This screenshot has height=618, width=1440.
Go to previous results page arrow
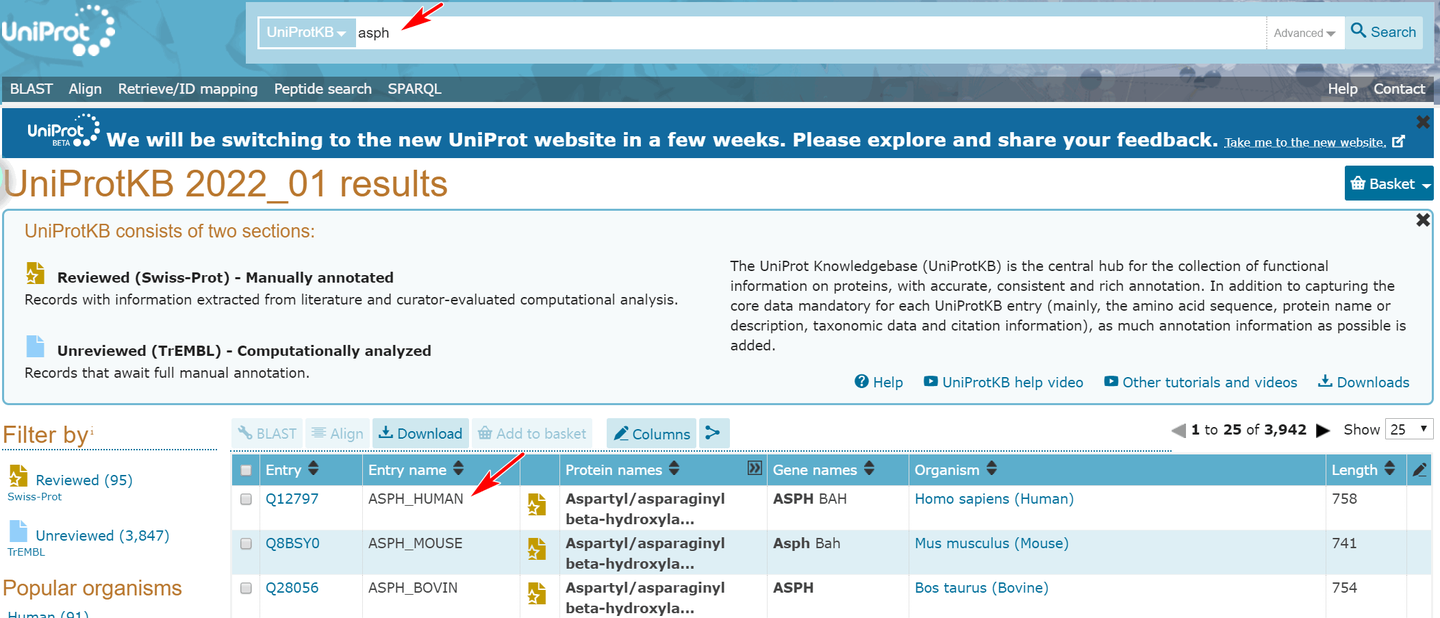click(x=1179, y=430)
